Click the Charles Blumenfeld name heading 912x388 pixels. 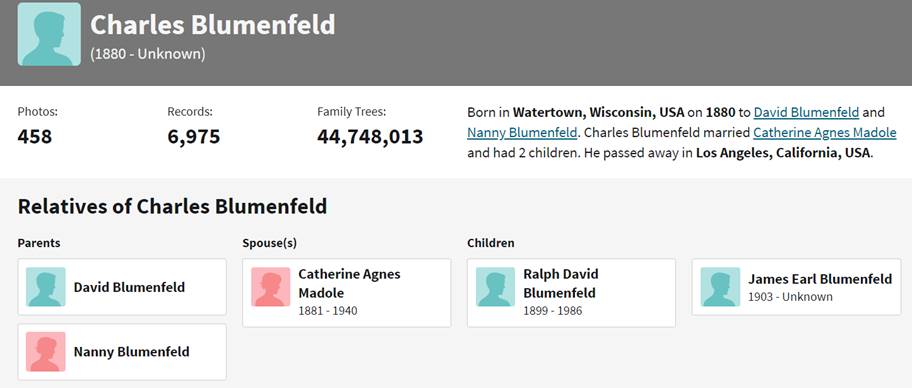(213, 25)
